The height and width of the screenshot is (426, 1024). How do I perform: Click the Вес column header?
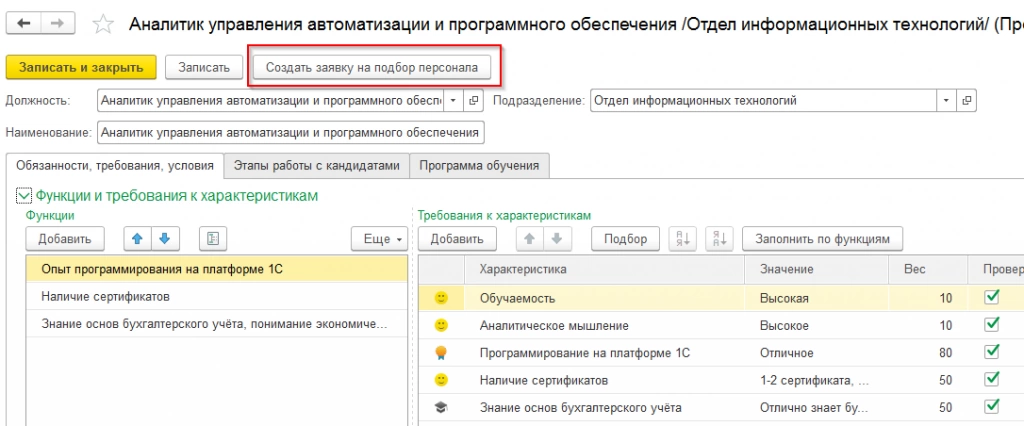click(x=928, y=269)
